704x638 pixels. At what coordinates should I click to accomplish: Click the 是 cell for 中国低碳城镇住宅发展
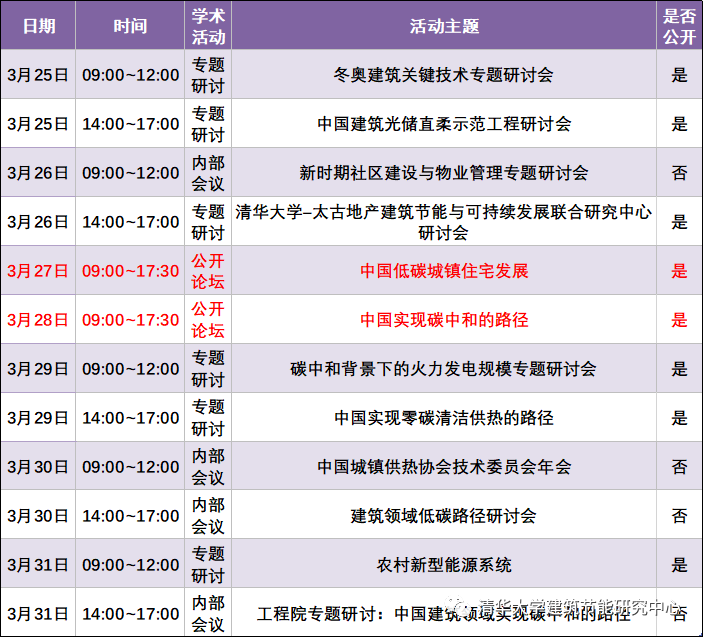[x=679, y=271]
